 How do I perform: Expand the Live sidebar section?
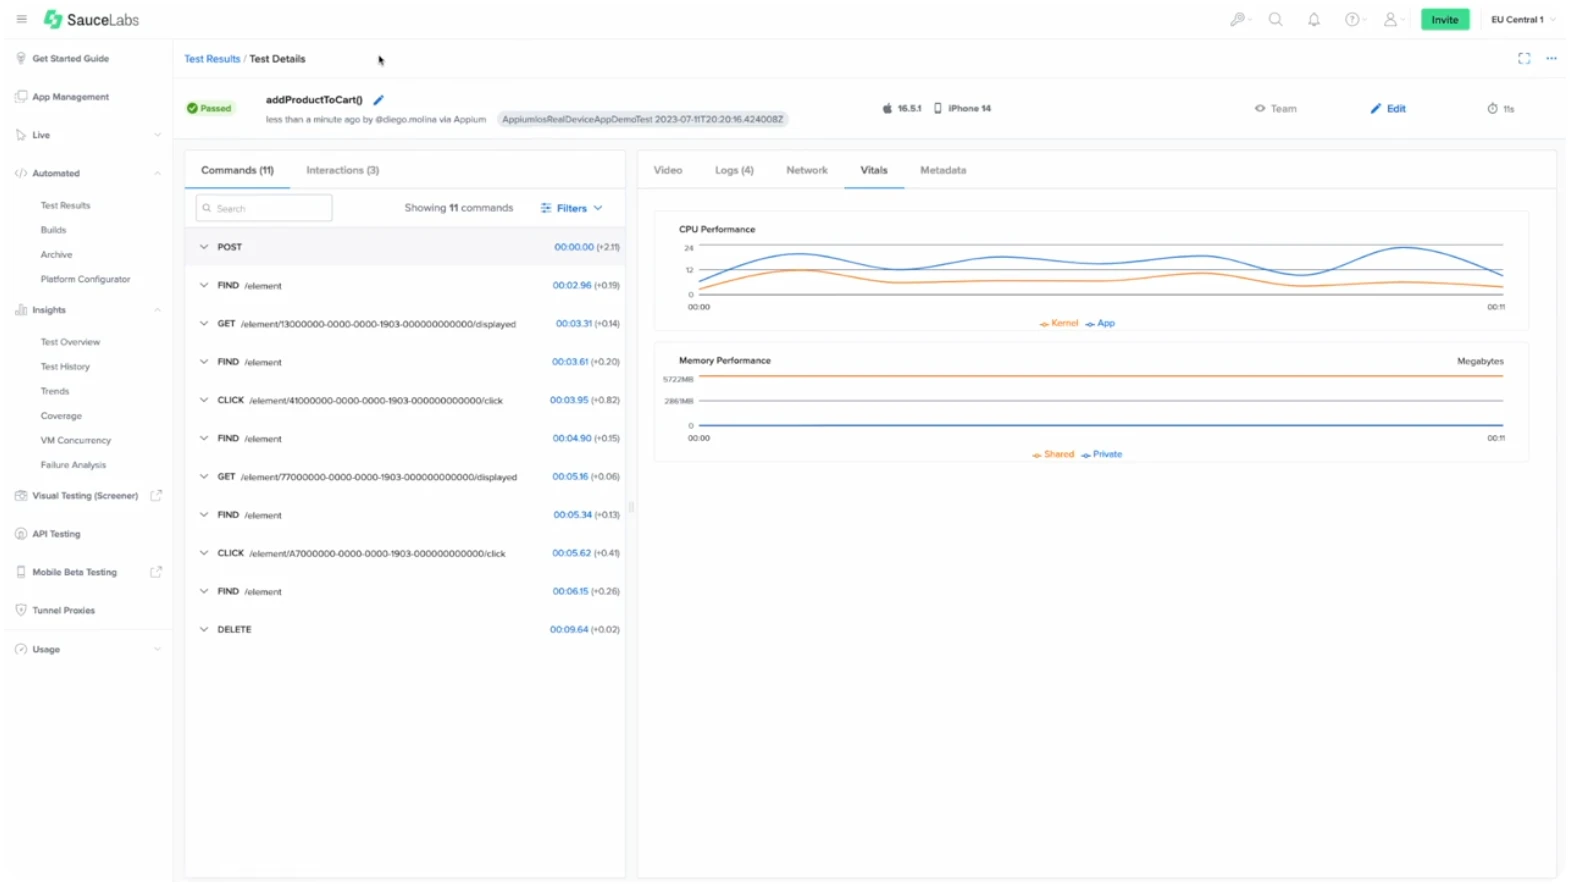point(157,135)
